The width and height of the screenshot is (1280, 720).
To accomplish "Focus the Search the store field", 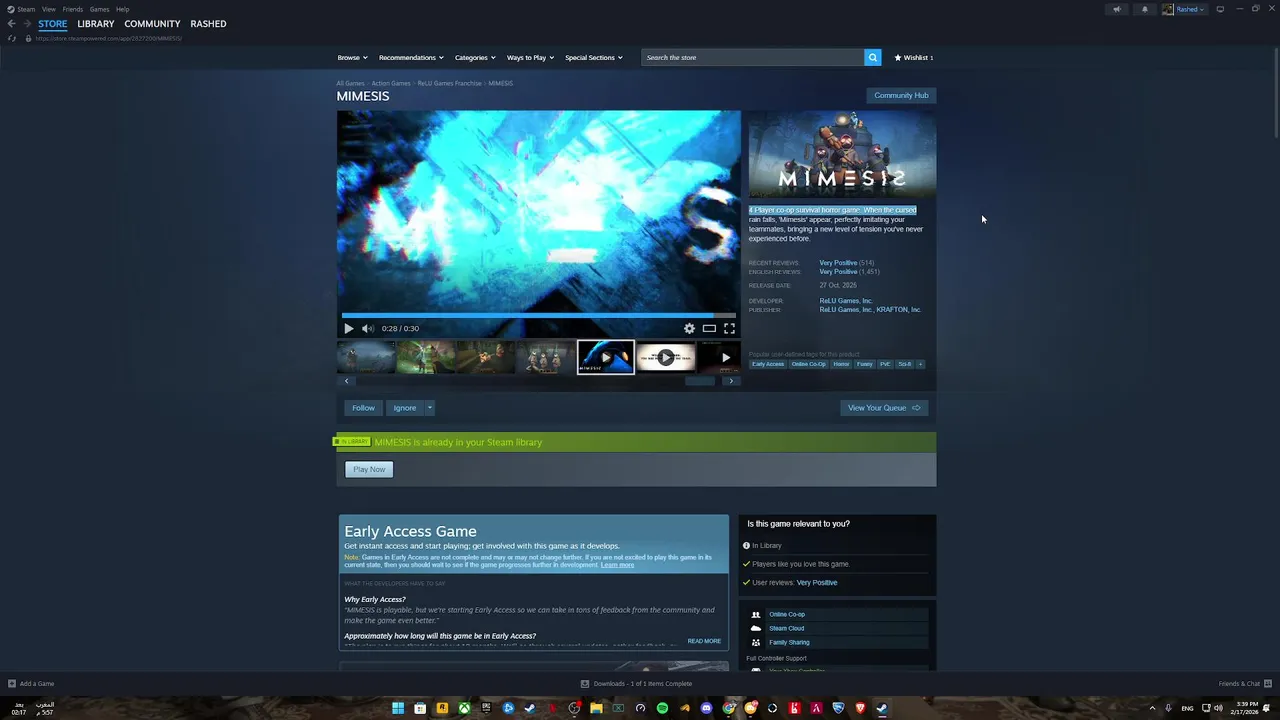I will click(x=753, y=57).
